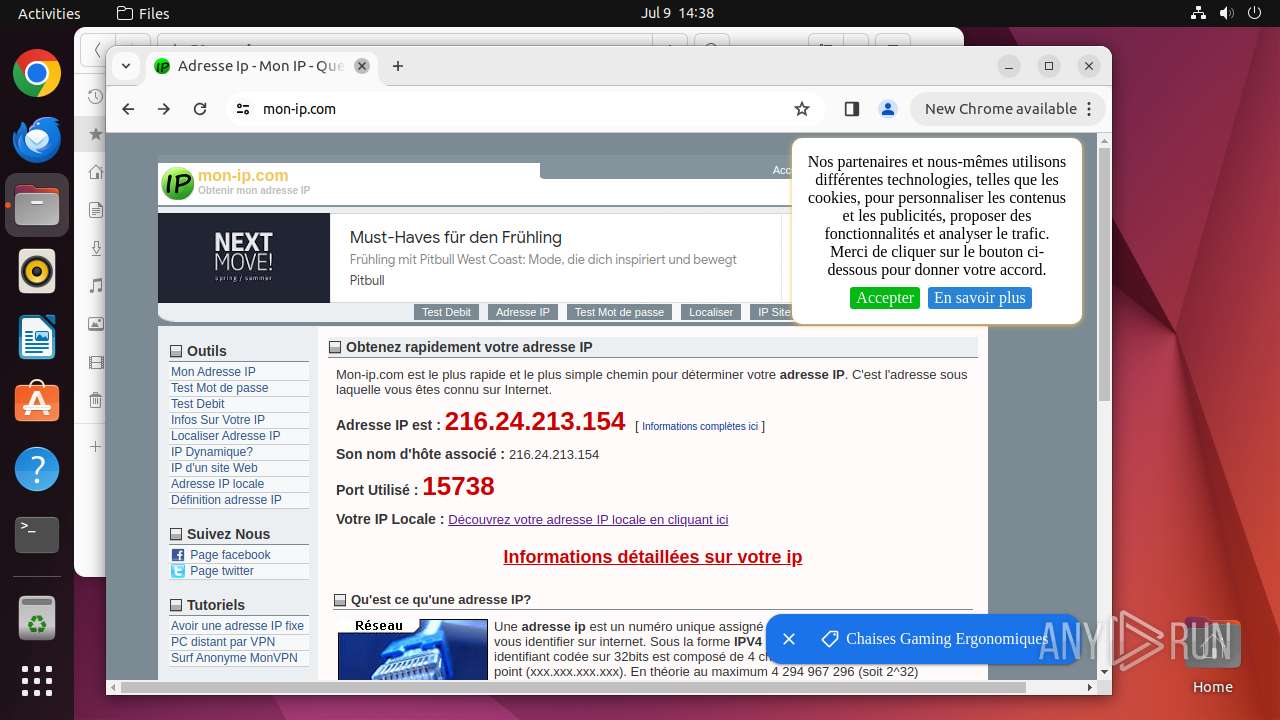Open Informations détaillées sur votre ip
1280x720 pixels.
(652, 557)
